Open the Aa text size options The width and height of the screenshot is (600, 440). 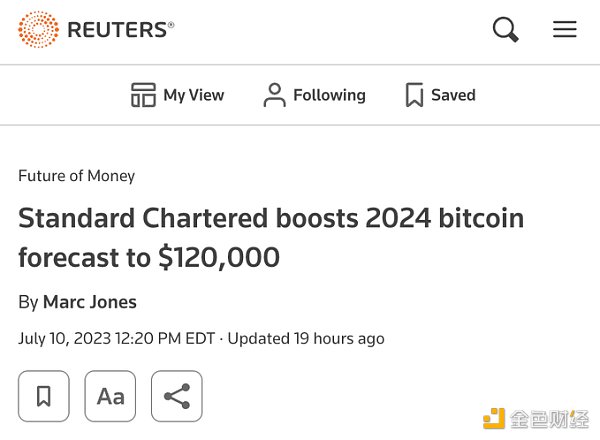[x=110, y=396]
